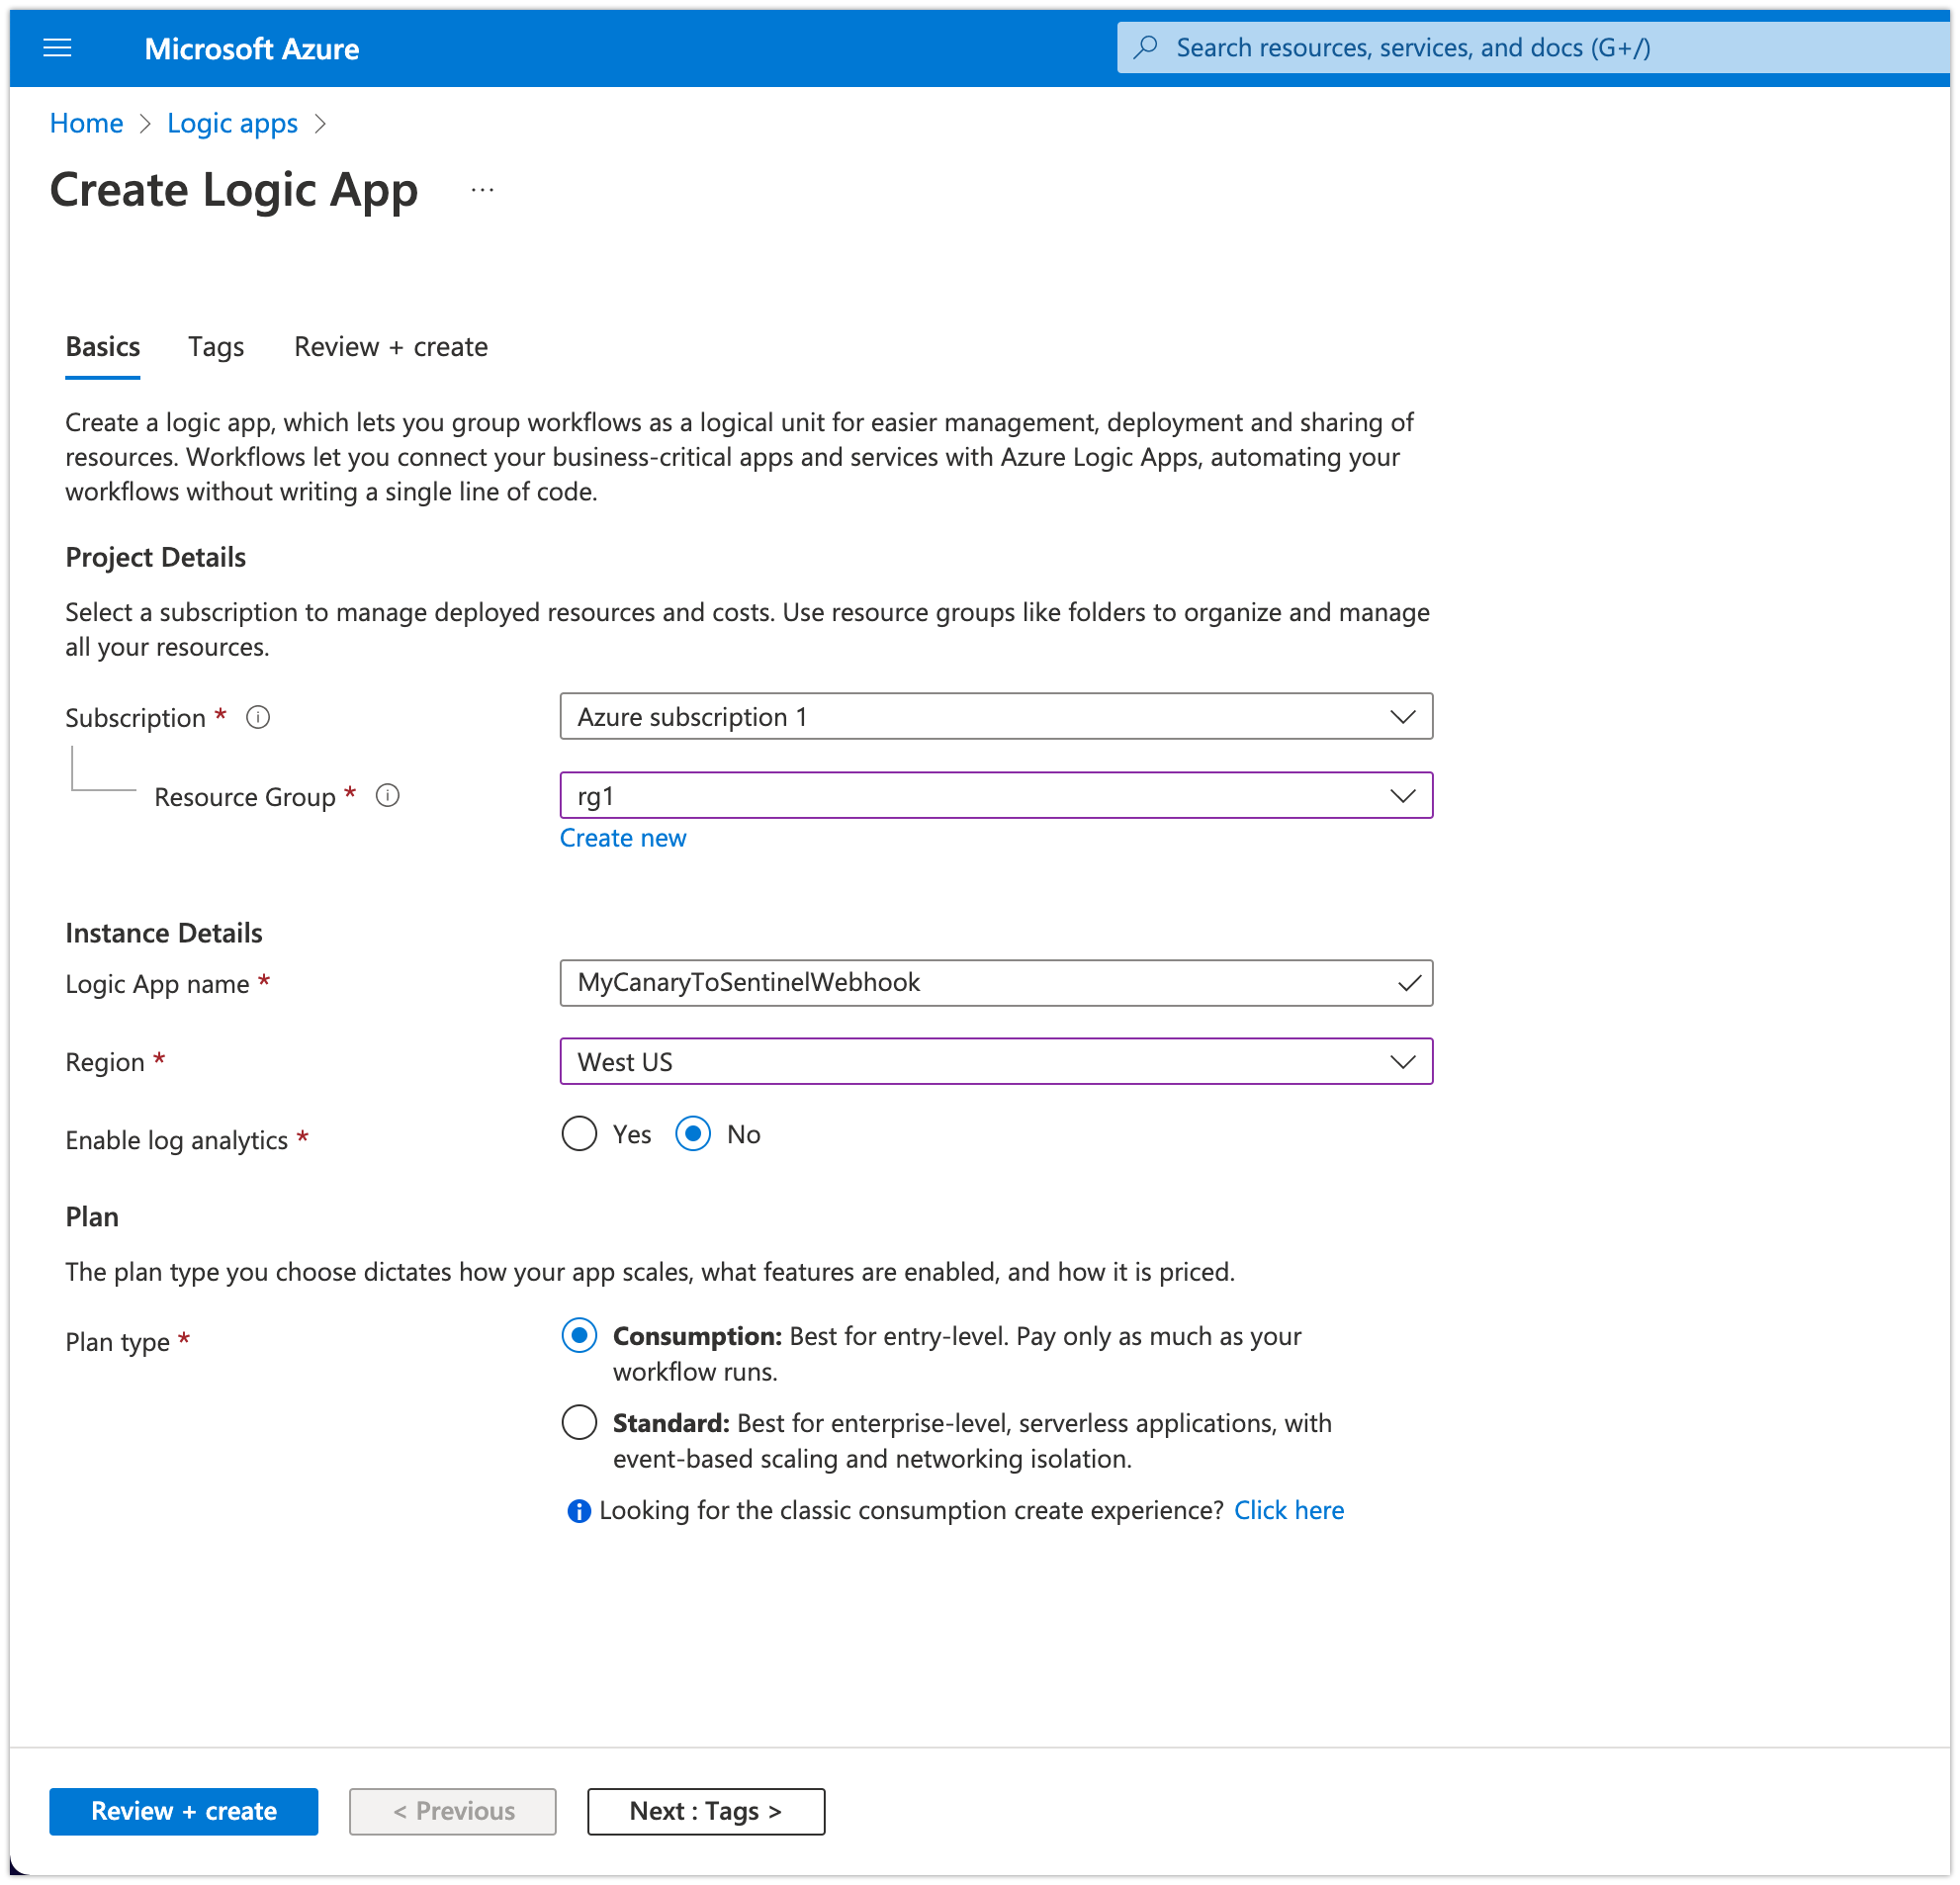Expand the Resource Group dropdown showing rg1
The width and height of the screenshot is (1960, 1885).
tap(996, 796)
